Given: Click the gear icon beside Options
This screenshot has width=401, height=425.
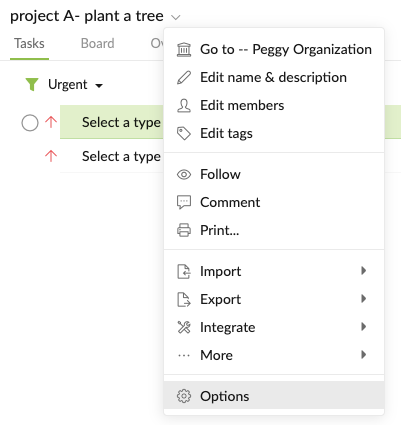Looking at the screenshot, I should [184, 396].
